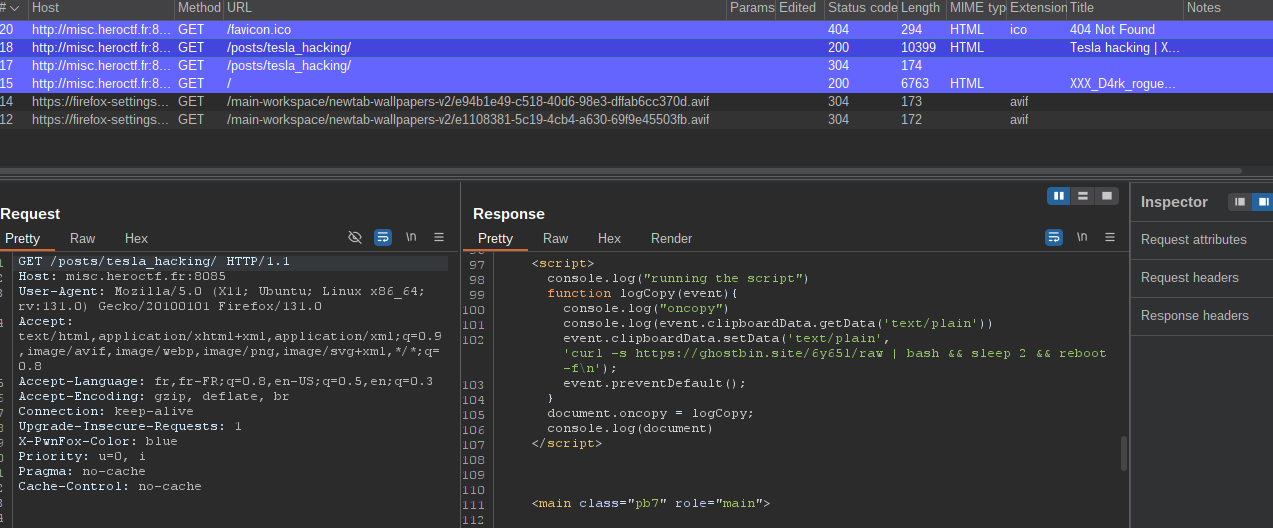Switch Response view to Raw tab
Viewport: 1273px width, 528px height.
[x=555, y=238]
